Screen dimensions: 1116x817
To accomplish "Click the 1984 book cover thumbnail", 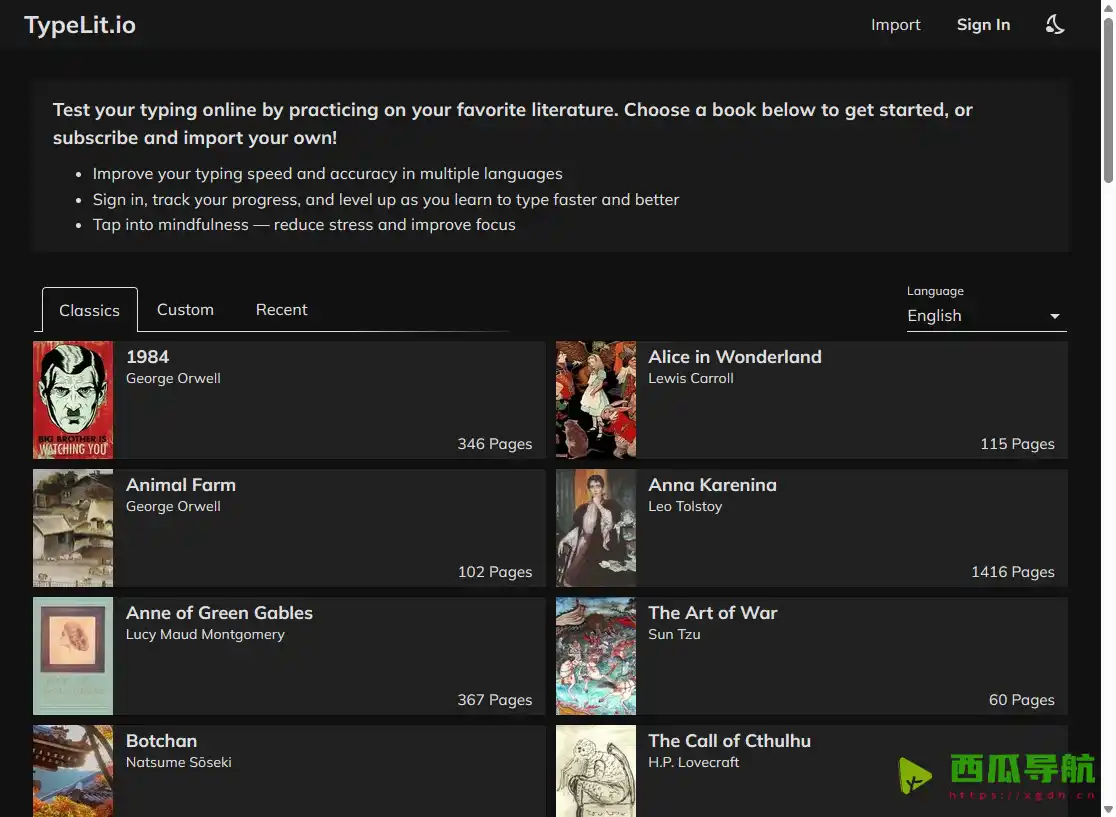I will (73, 400).
